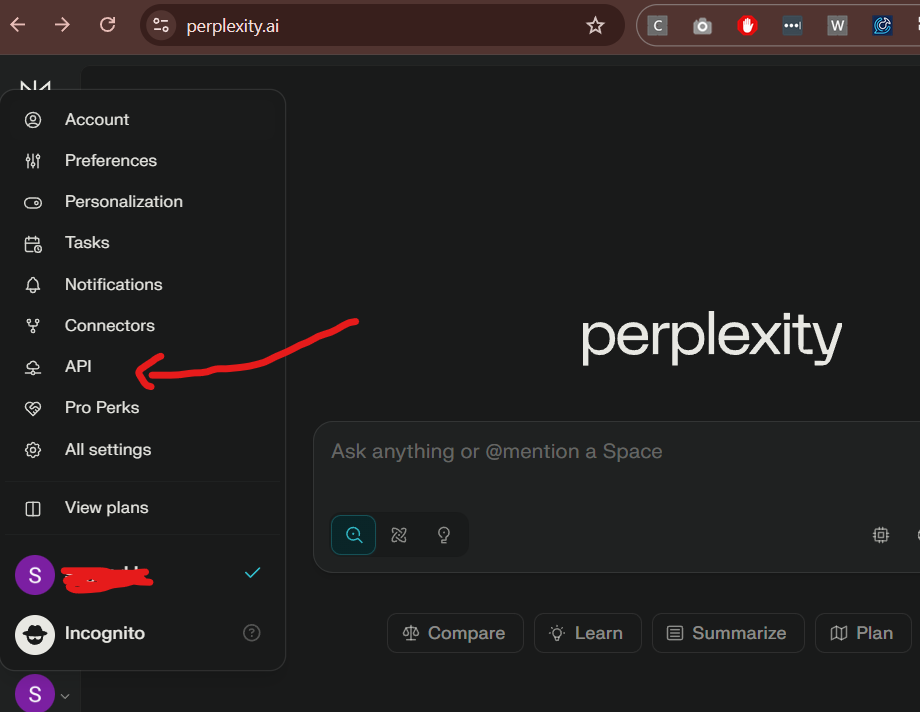The image size is (920, 712).
Task: Select Personalization in the menu
Action: (143, 202)
